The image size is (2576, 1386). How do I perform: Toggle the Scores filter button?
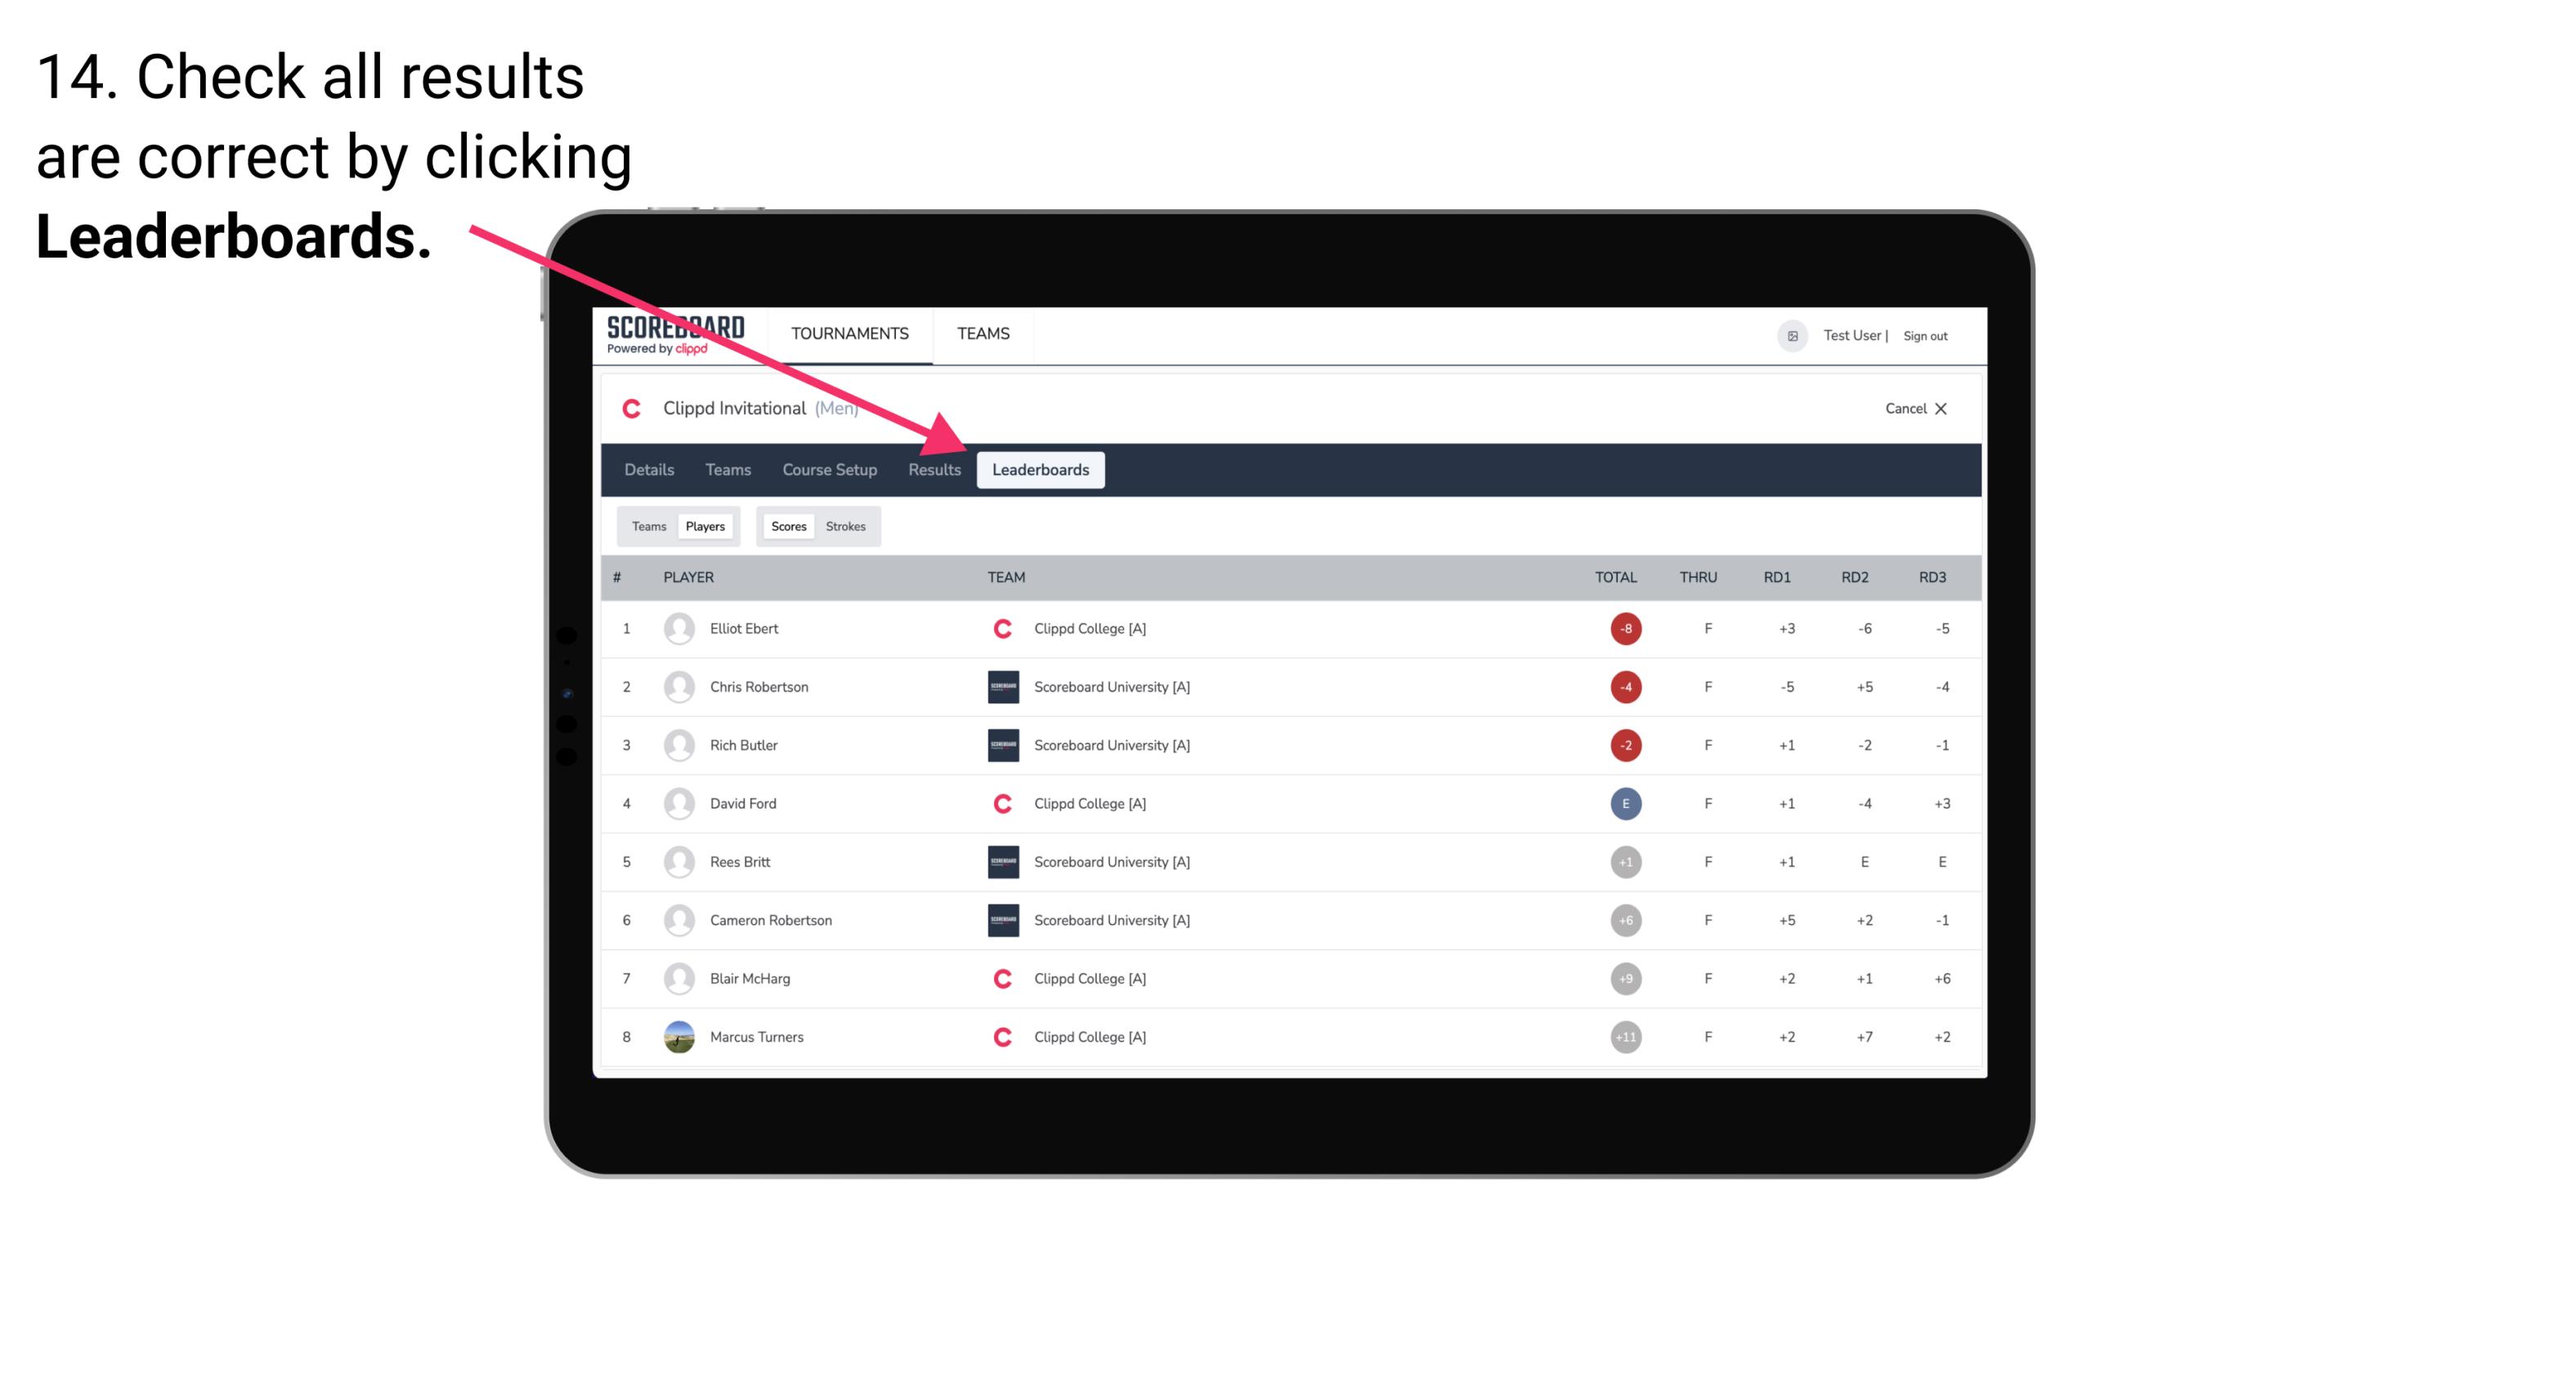click(786, 526)
